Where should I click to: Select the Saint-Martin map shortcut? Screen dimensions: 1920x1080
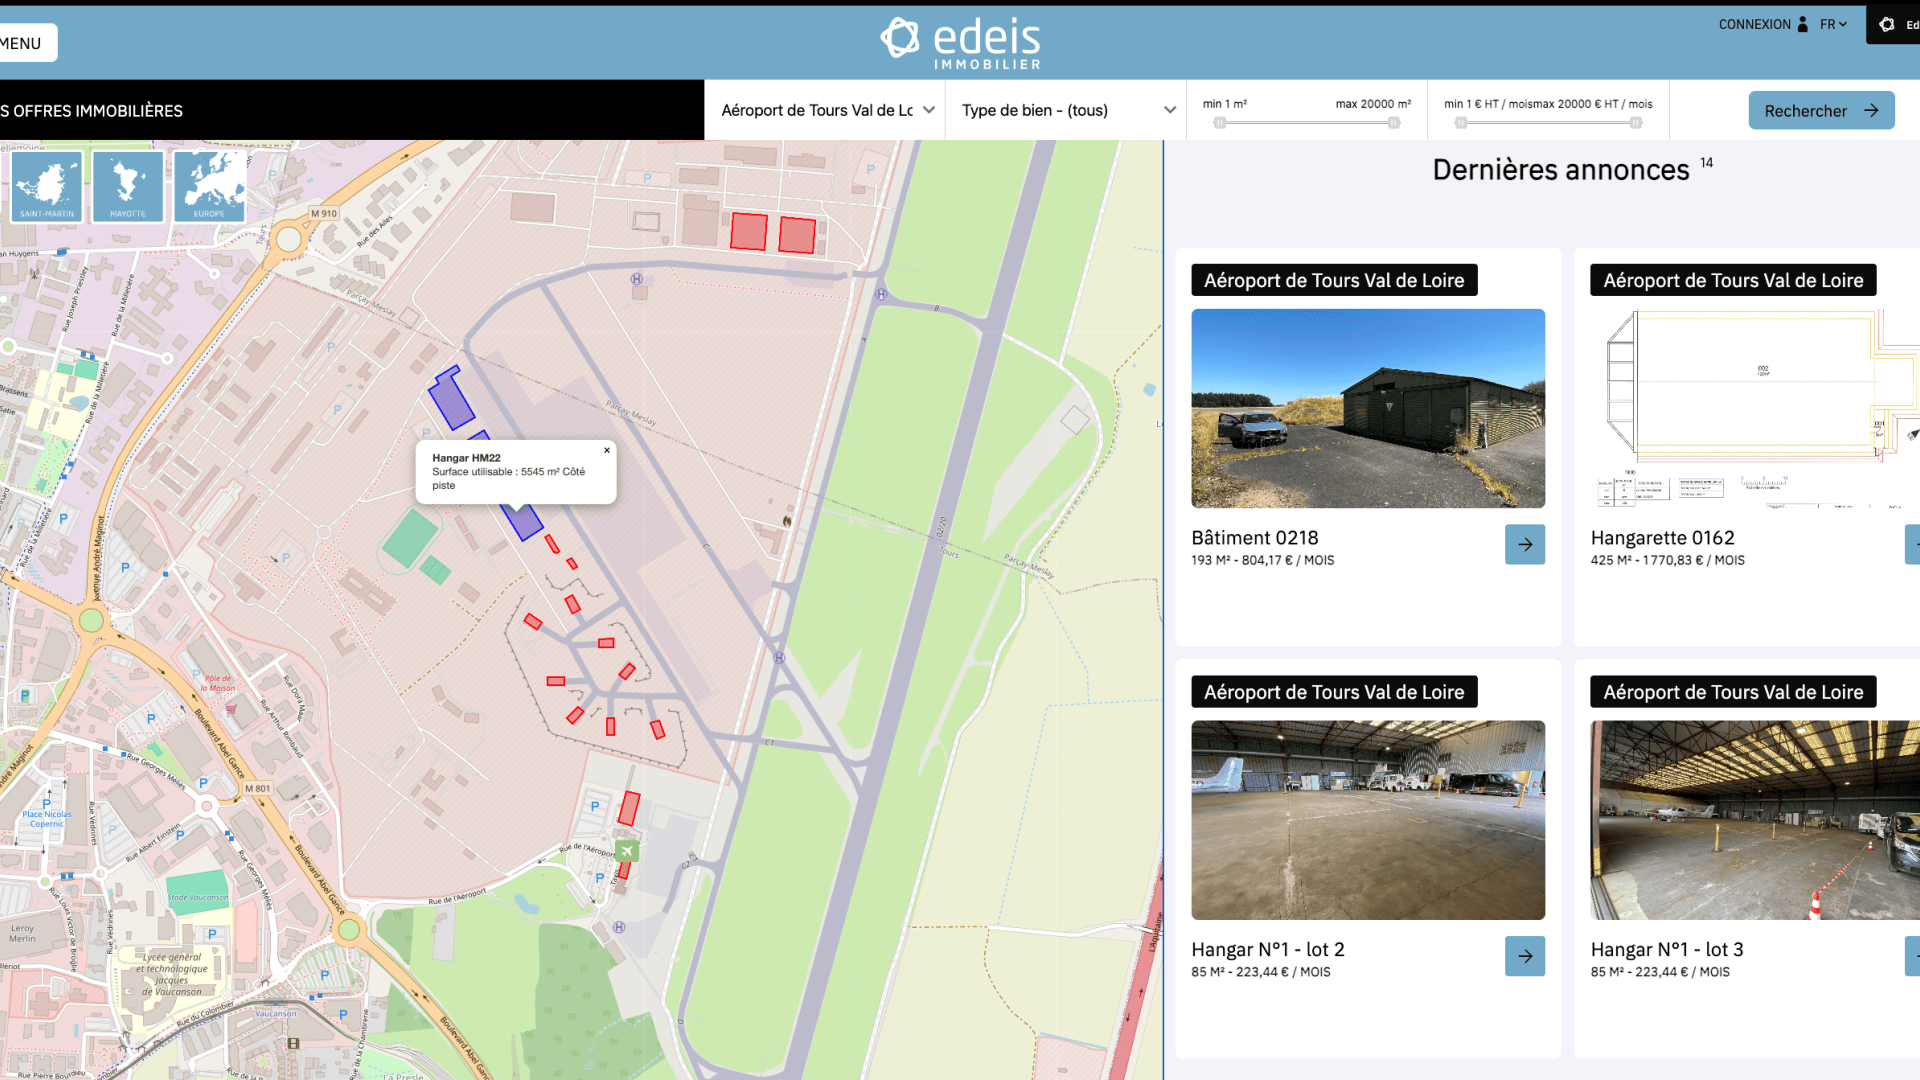[x=47, y=186]
